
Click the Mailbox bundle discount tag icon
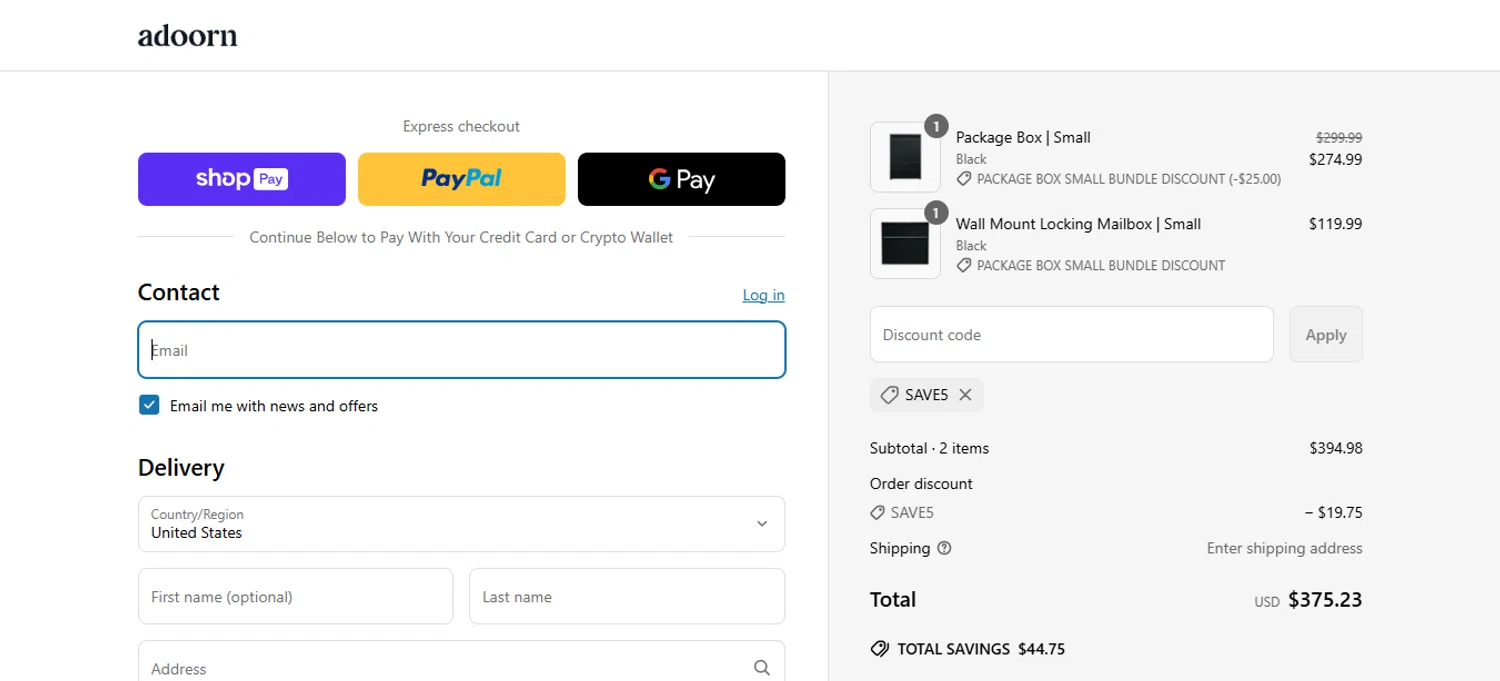(x=964, y=266)
